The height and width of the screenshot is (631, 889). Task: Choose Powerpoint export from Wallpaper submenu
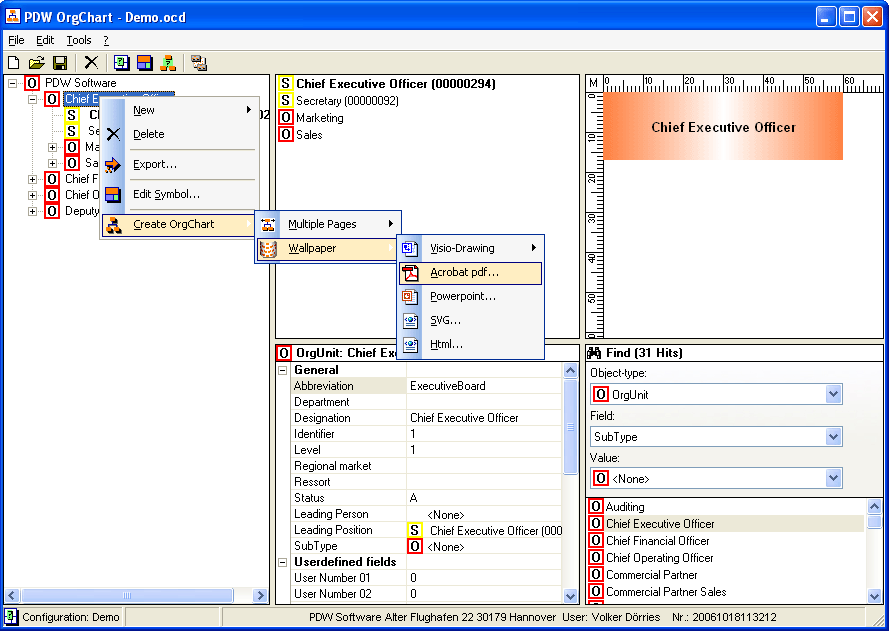click(462, 297)
